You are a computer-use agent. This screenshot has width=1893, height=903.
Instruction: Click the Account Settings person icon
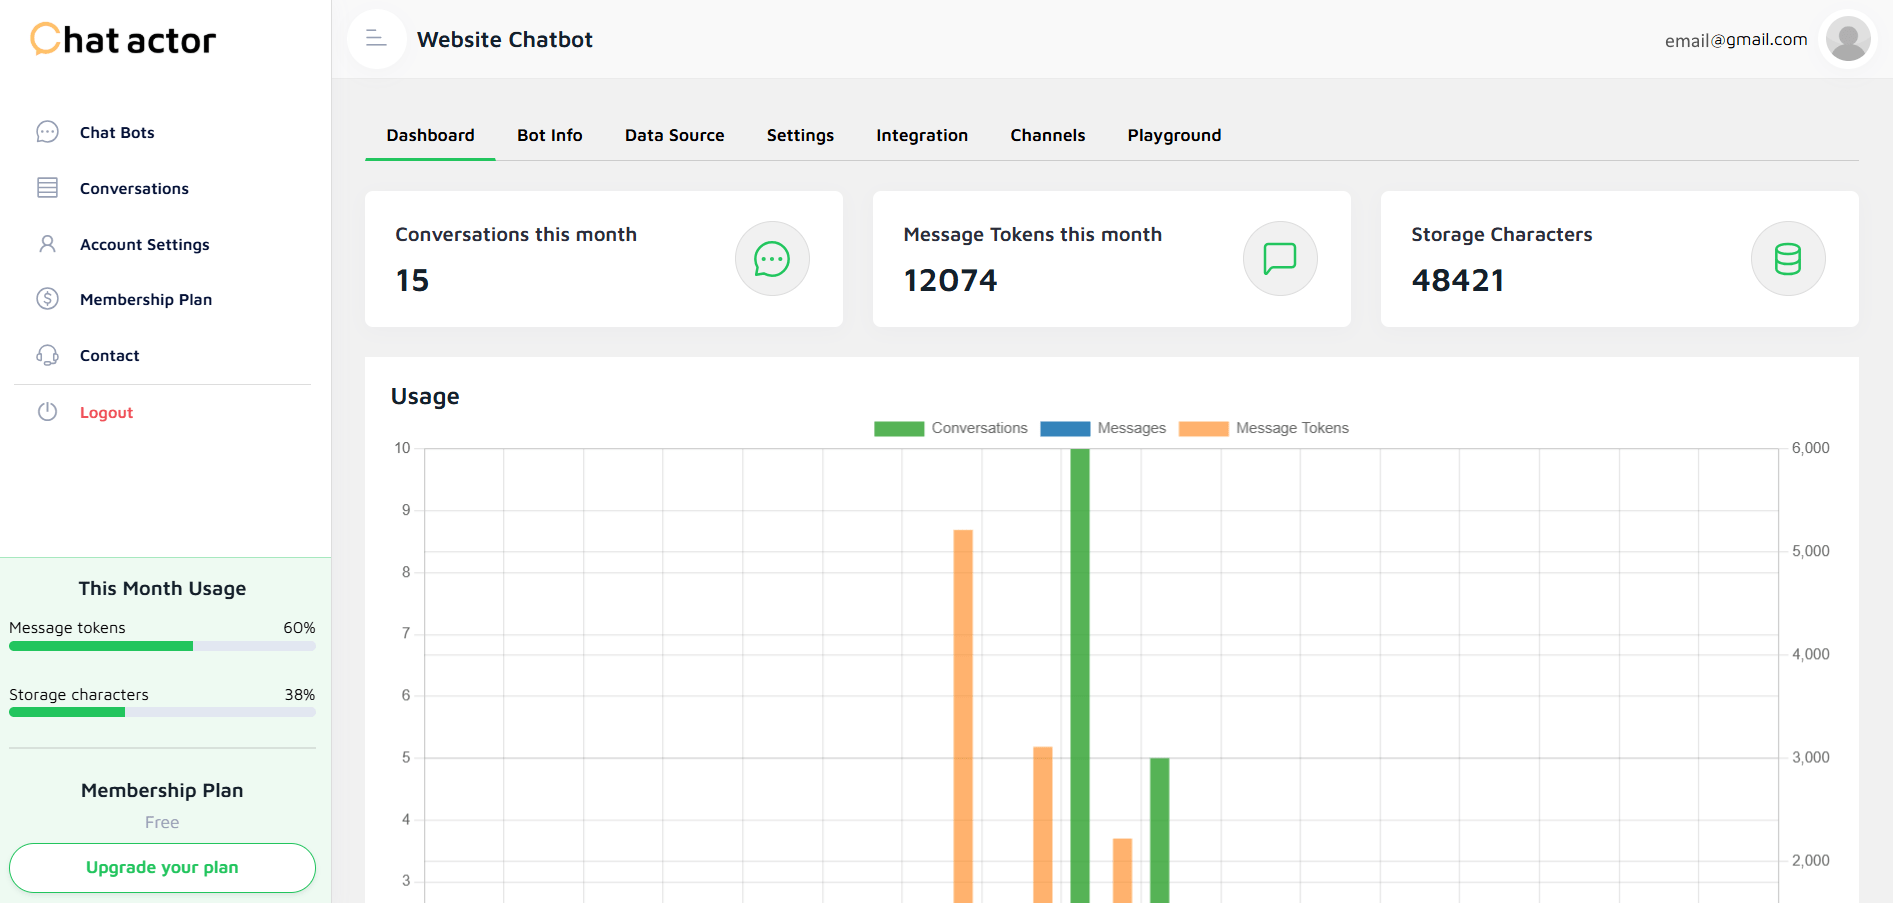[x=47, y=244]
